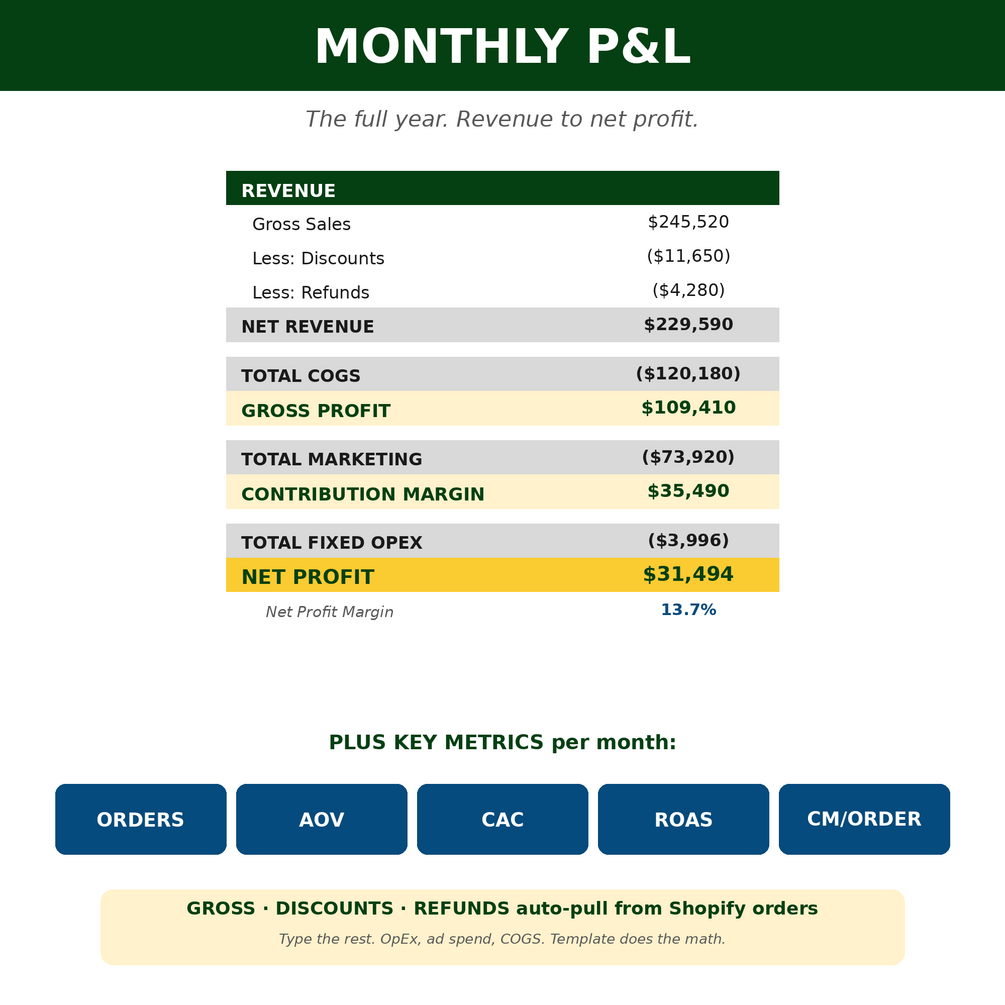The width and height of the screenshot is (1005, 1005).
Task: Choose the ROAS metric button
Action: pyautogui.click(x=683, y=819)
